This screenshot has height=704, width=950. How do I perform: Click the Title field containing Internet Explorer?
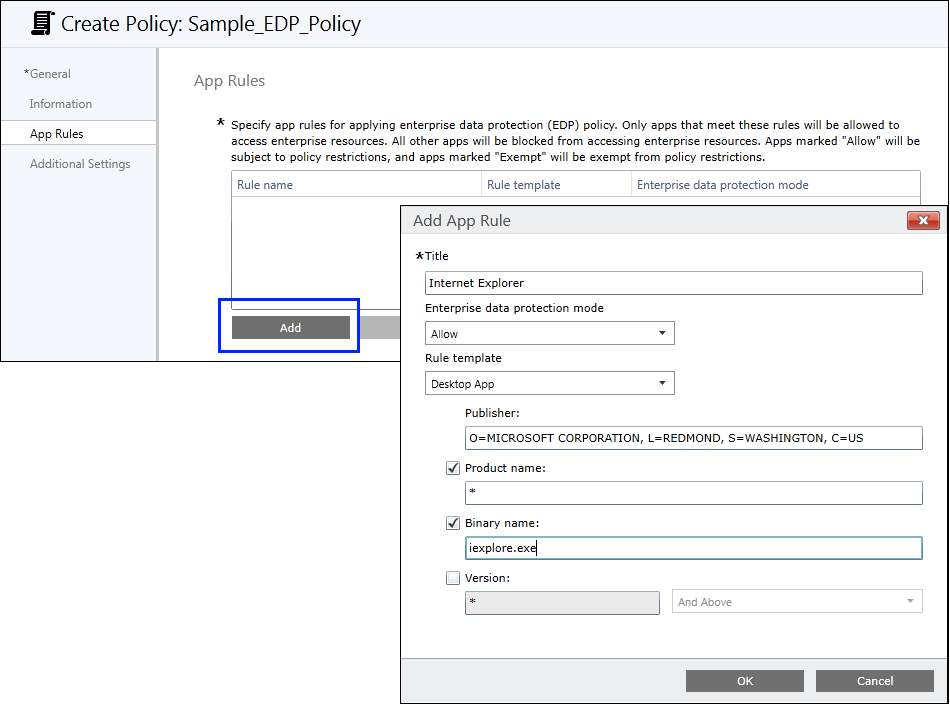673,283
